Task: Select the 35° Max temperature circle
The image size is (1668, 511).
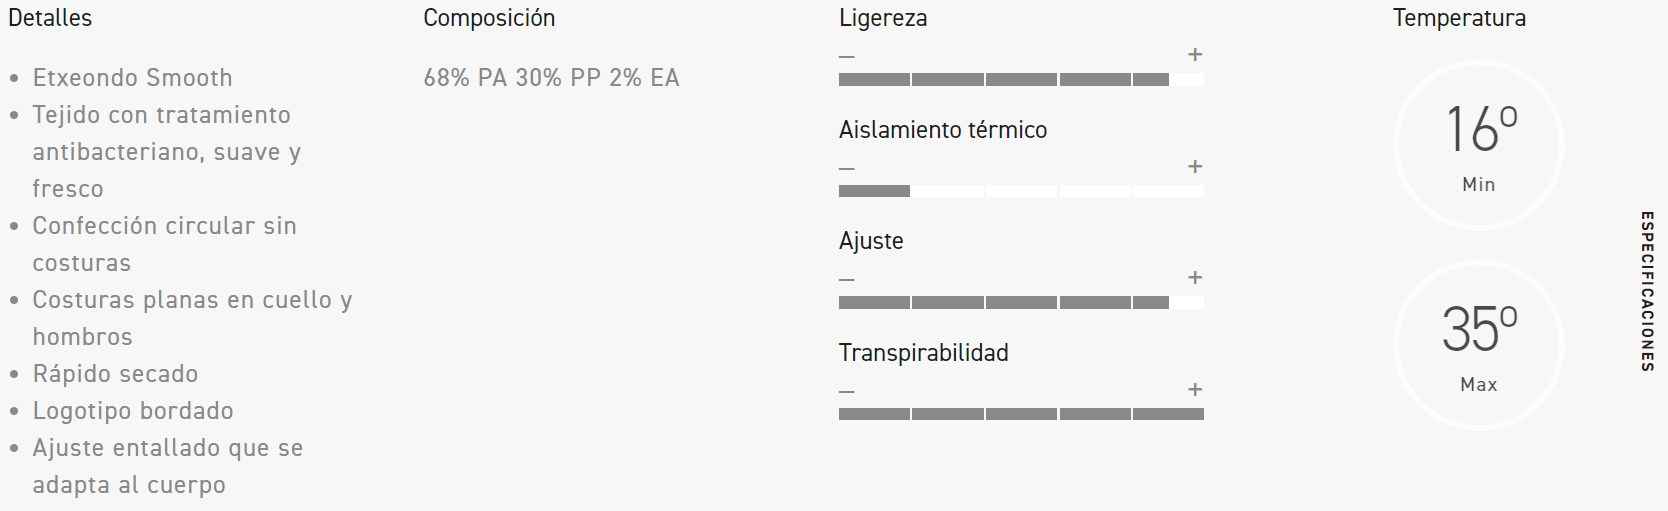Action: click(1478, 345)
